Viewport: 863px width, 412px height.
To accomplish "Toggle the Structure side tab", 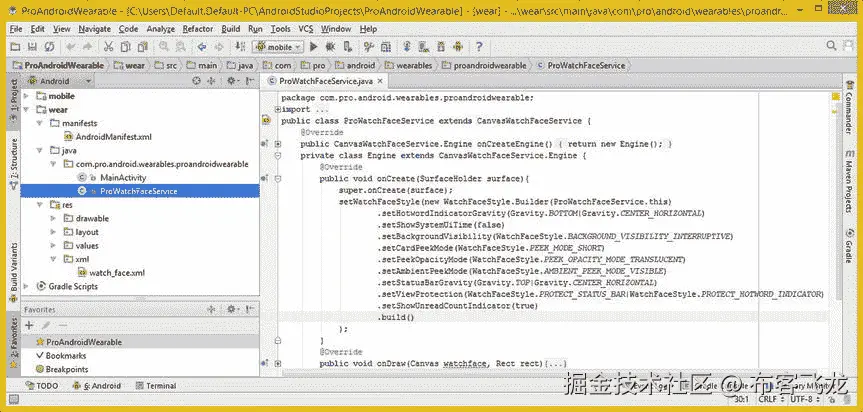I will click(x=14, y=163).
